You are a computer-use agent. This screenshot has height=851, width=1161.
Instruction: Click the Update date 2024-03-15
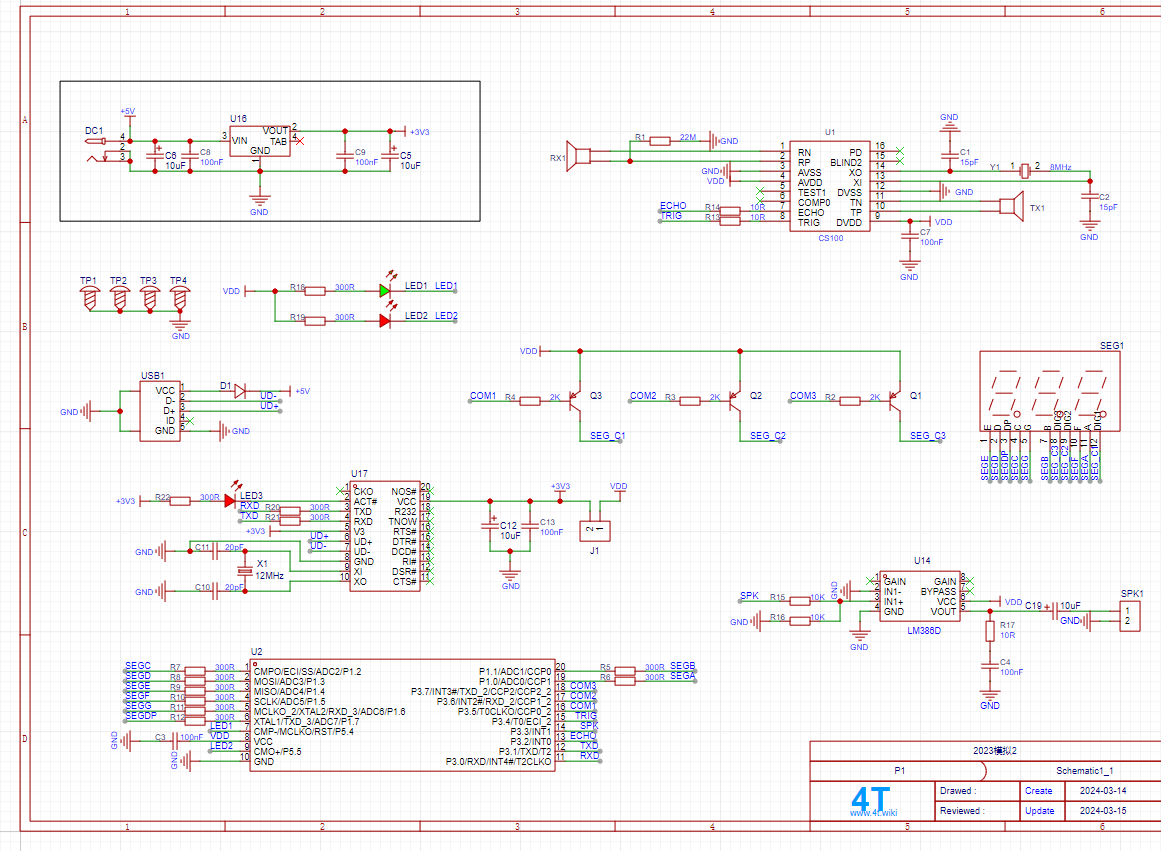[x=1103, y=811]
